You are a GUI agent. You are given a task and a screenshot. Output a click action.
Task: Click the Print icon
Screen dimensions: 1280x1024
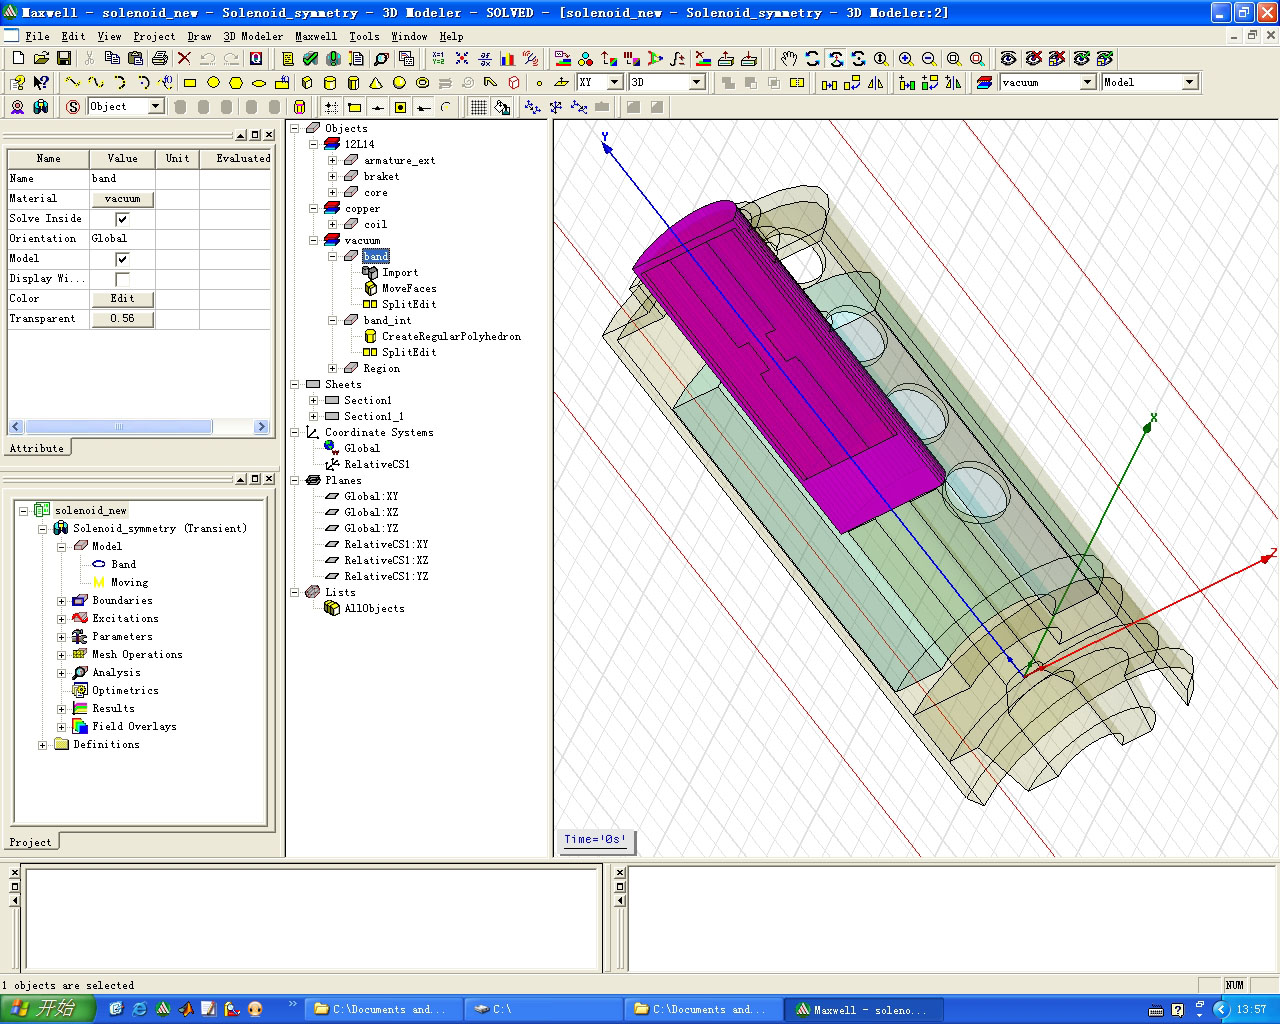[159, 59]
